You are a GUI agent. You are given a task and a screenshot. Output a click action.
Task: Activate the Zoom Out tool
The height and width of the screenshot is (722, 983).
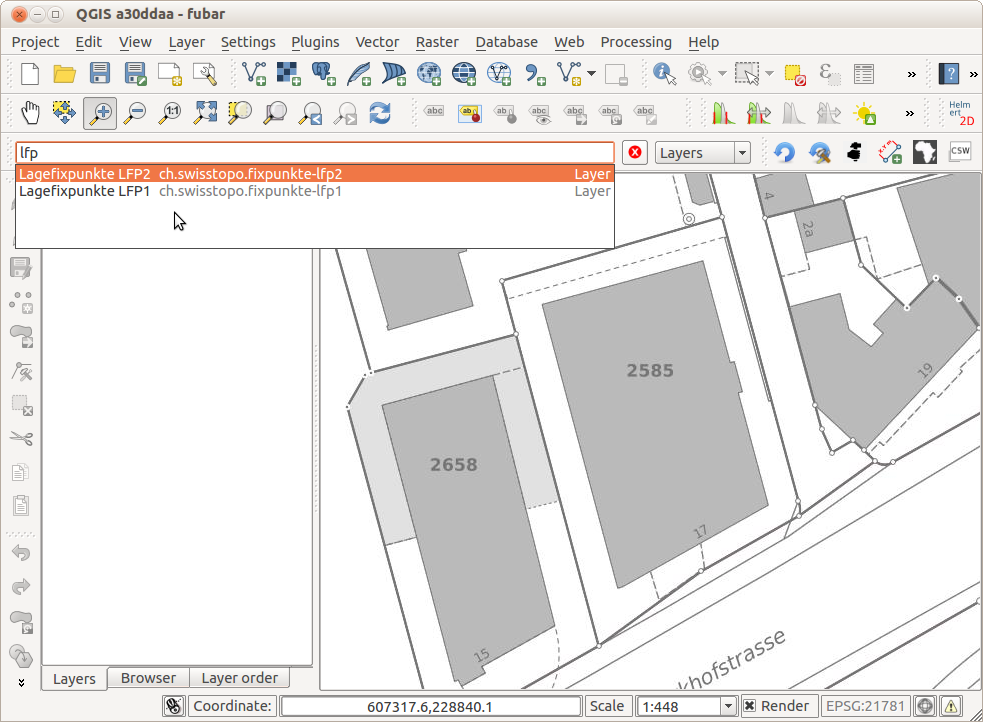coord(135,113)
